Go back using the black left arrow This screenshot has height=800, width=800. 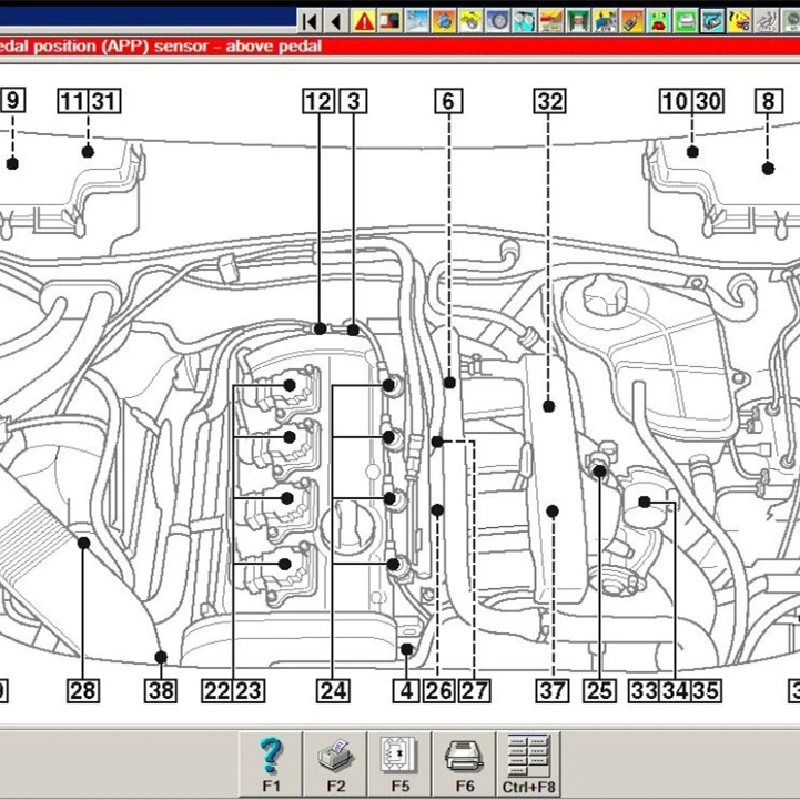click(336, 21)
